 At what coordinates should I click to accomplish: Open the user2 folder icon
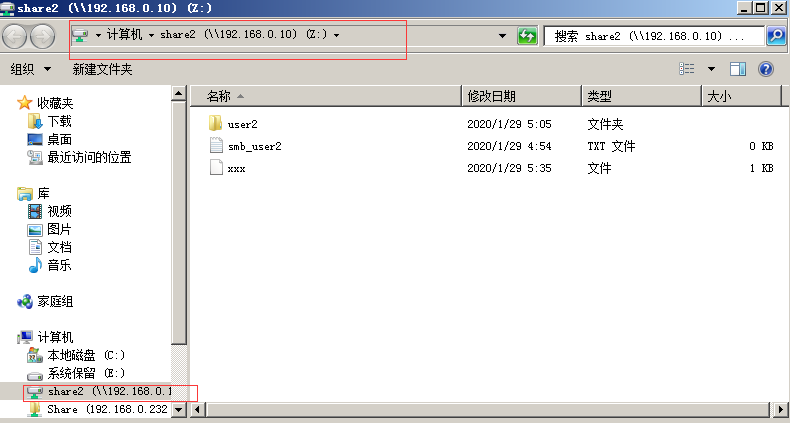click(215, 124)
